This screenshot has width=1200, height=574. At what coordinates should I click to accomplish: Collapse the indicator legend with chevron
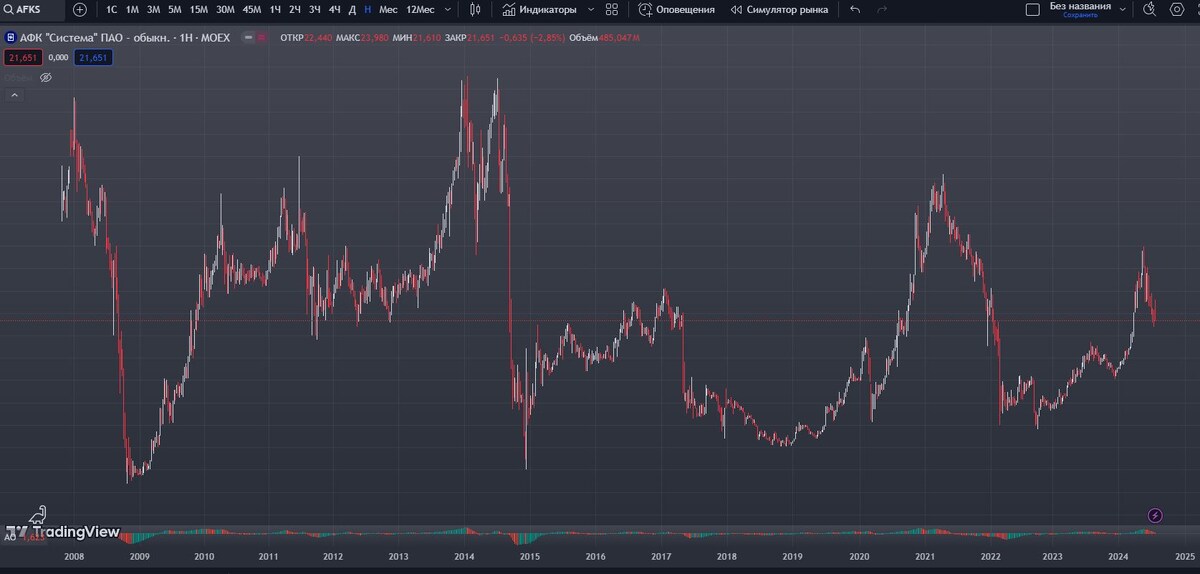tap(15, 95)
